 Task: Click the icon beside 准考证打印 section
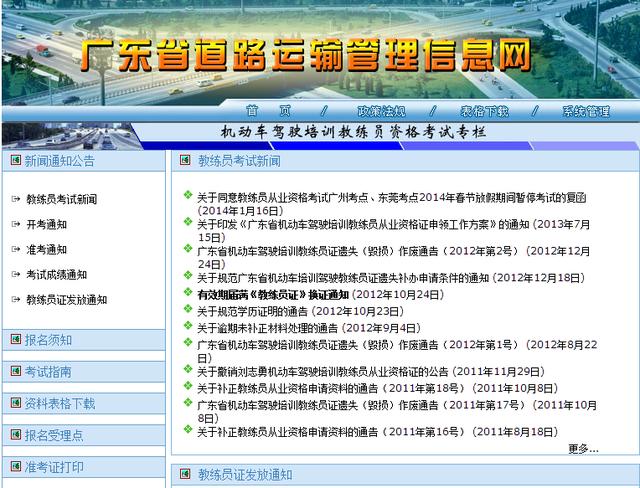tap(15, 467)
